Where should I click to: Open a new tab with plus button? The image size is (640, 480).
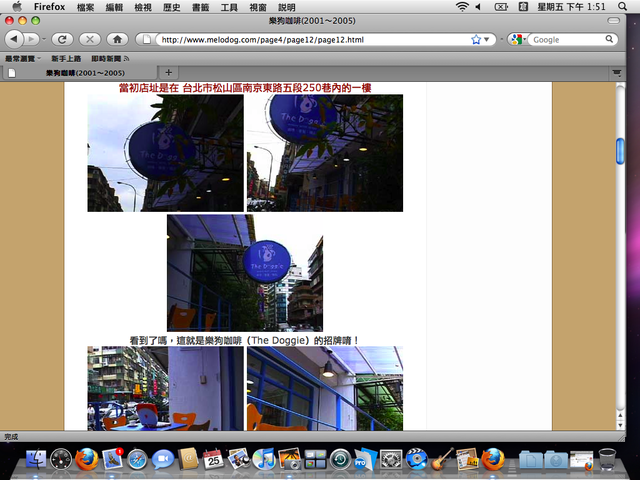pyautogui.click(x=168, y=72)
